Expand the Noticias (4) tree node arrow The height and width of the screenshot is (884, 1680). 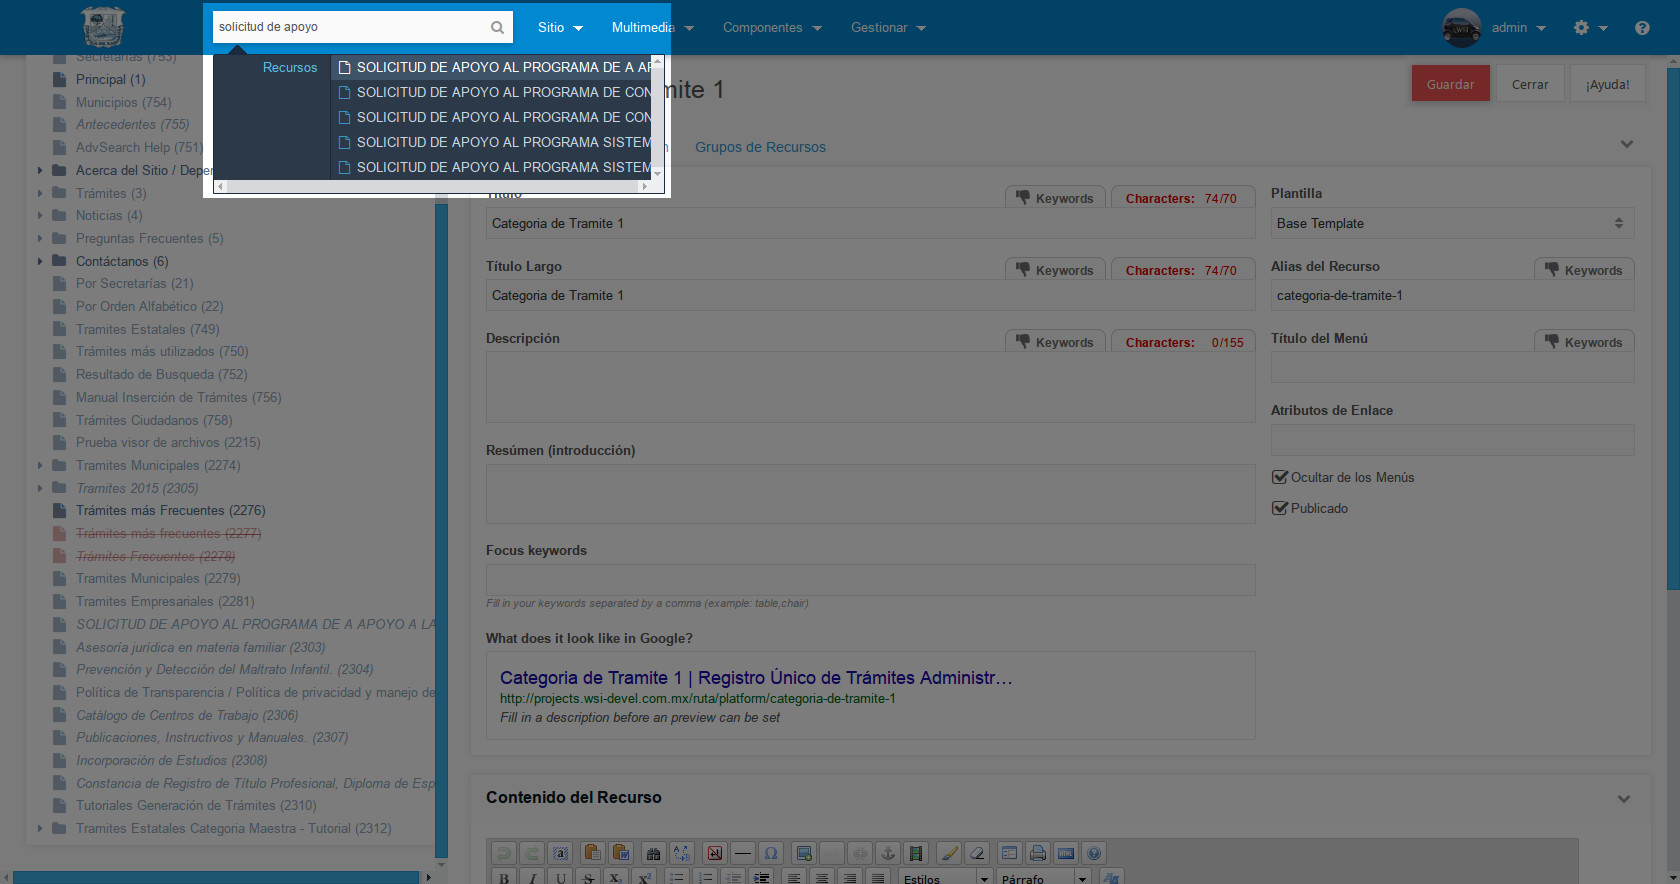tap(40, 215)
